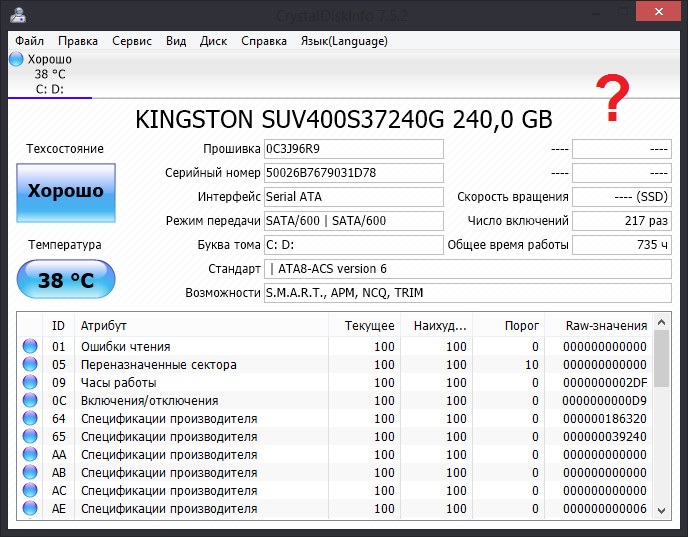This screenshot has height=537, width=688.
Task: Click the Техсостояние label
Action: point(65,149)
